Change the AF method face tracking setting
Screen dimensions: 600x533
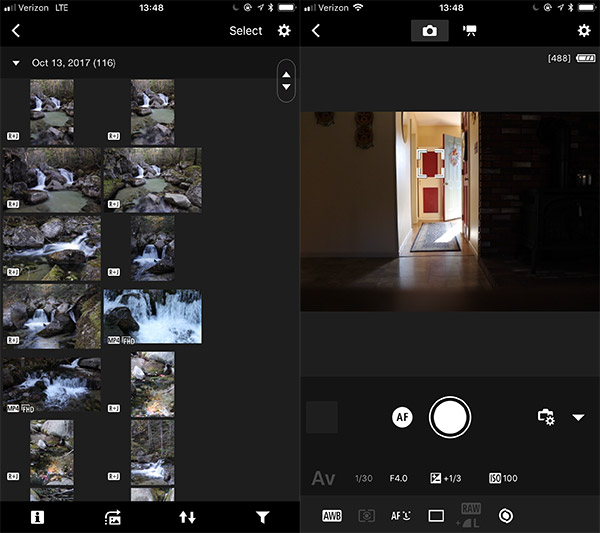coord(402,516)
